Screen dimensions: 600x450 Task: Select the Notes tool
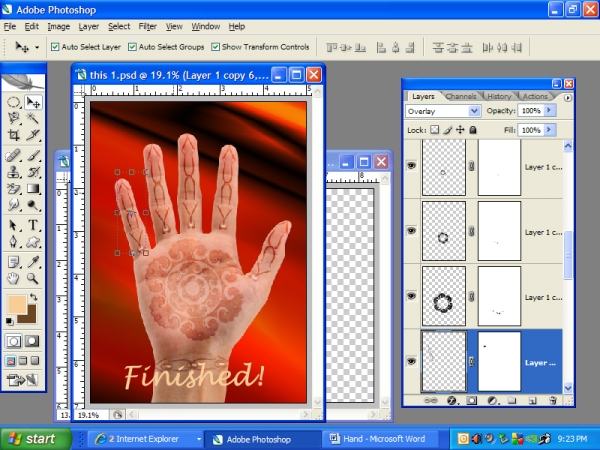click(14, 262)
